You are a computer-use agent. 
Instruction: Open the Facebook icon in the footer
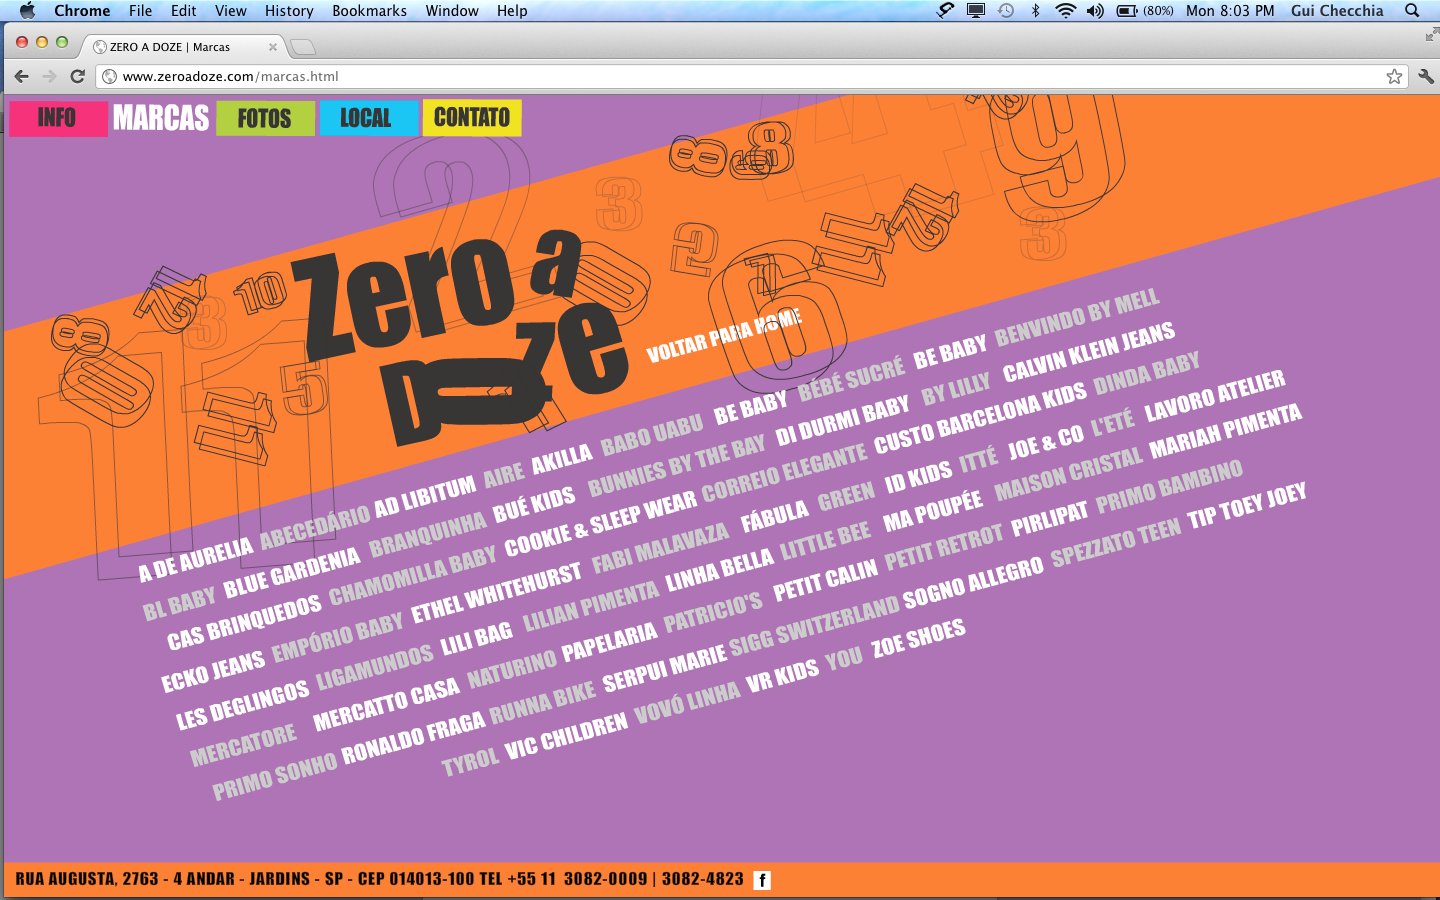click(762, 880)
